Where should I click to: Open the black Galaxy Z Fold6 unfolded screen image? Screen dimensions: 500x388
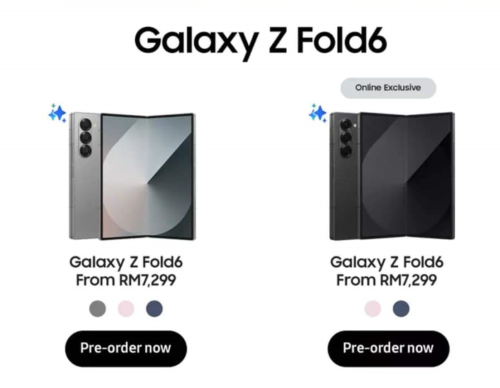(407, 176)
